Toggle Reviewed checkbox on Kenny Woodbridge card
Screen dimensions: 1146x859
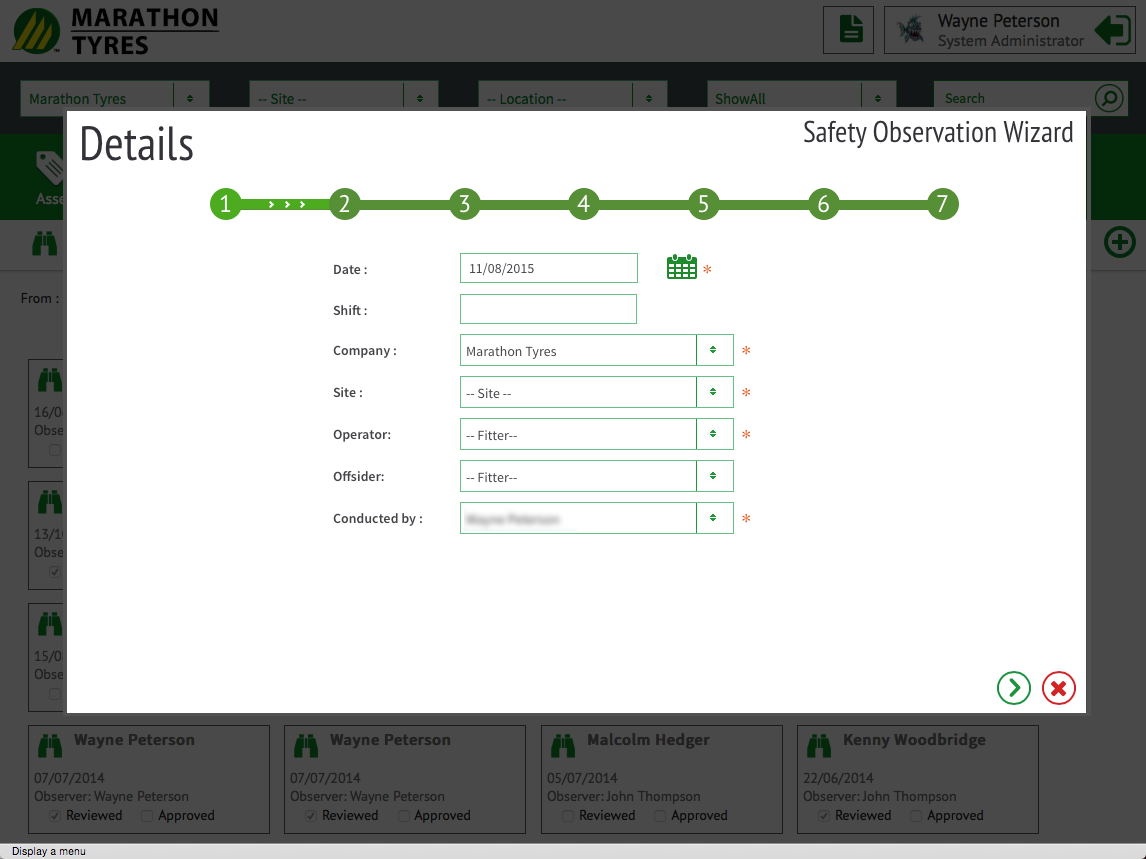825,816
